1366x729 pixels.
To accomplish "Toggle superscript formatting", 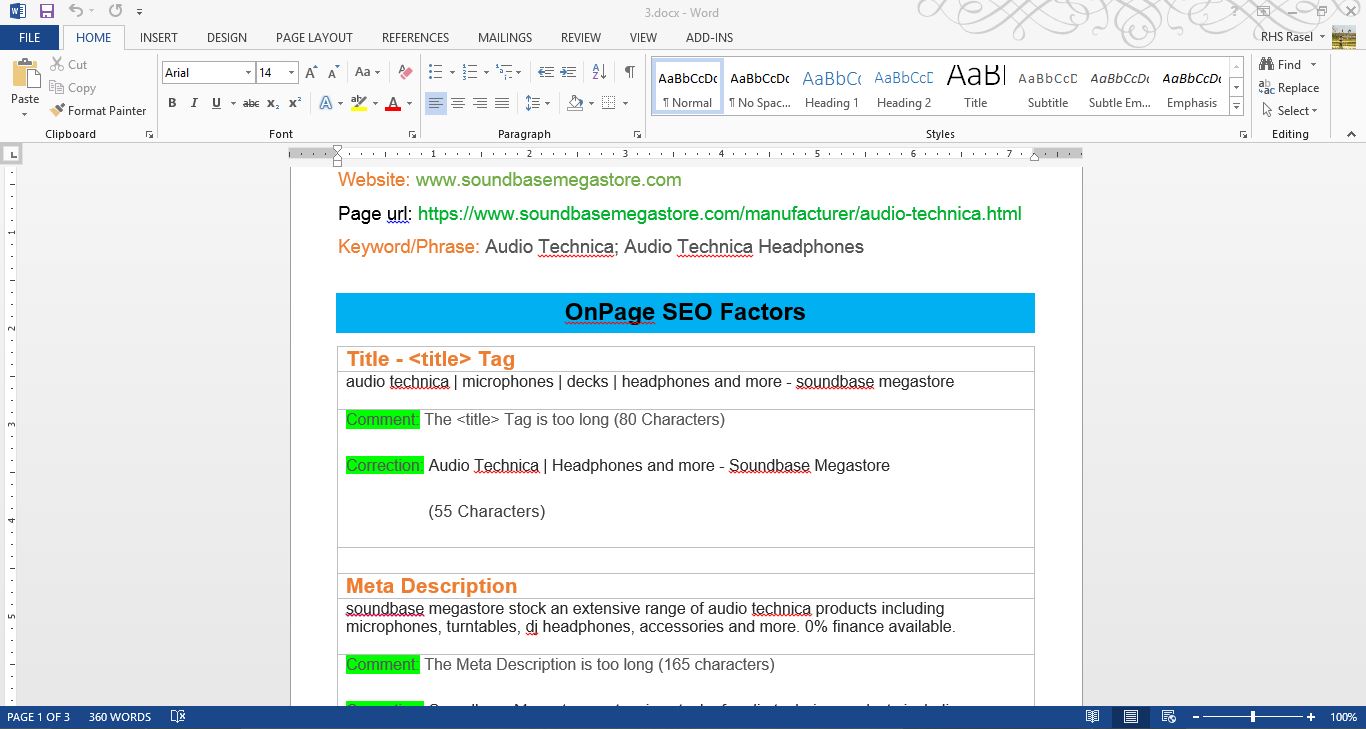I will [x=293, y=103].
